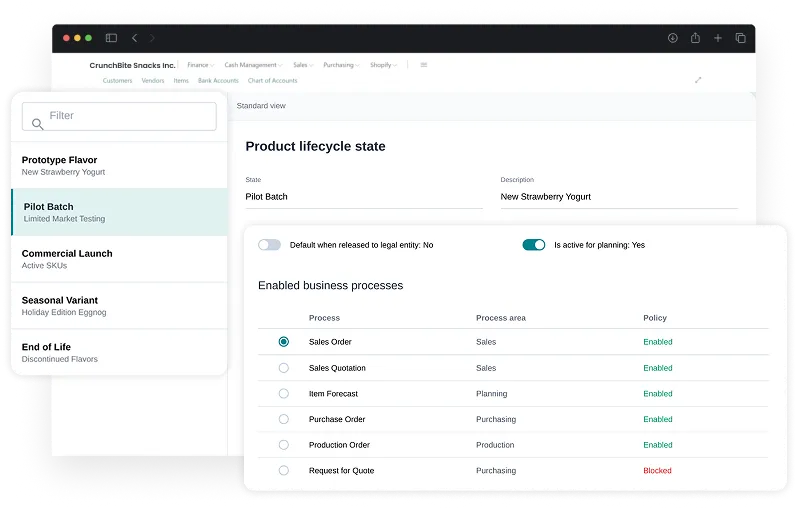Viewport: 798px width, 509px height.
Task: Open the Purchasing dropdown menu
Action: tap(341, 65)
